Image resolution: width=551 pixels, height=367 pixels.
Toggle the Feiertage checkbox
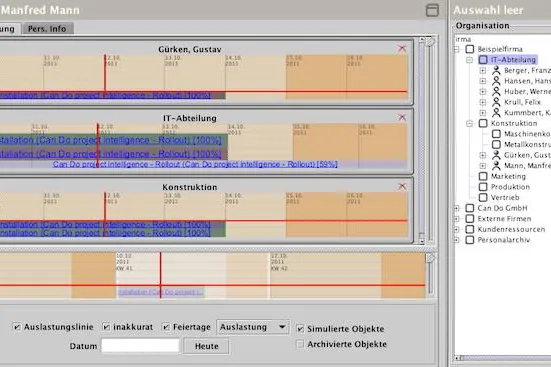166,327
